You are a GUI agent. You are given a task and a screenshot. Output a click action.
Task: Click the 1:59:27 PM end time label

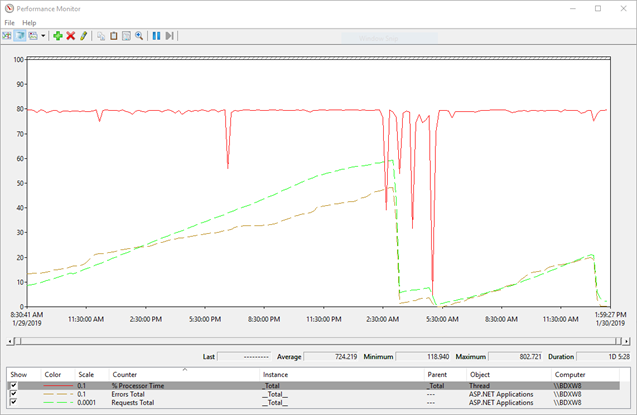[x=611, y=314]
